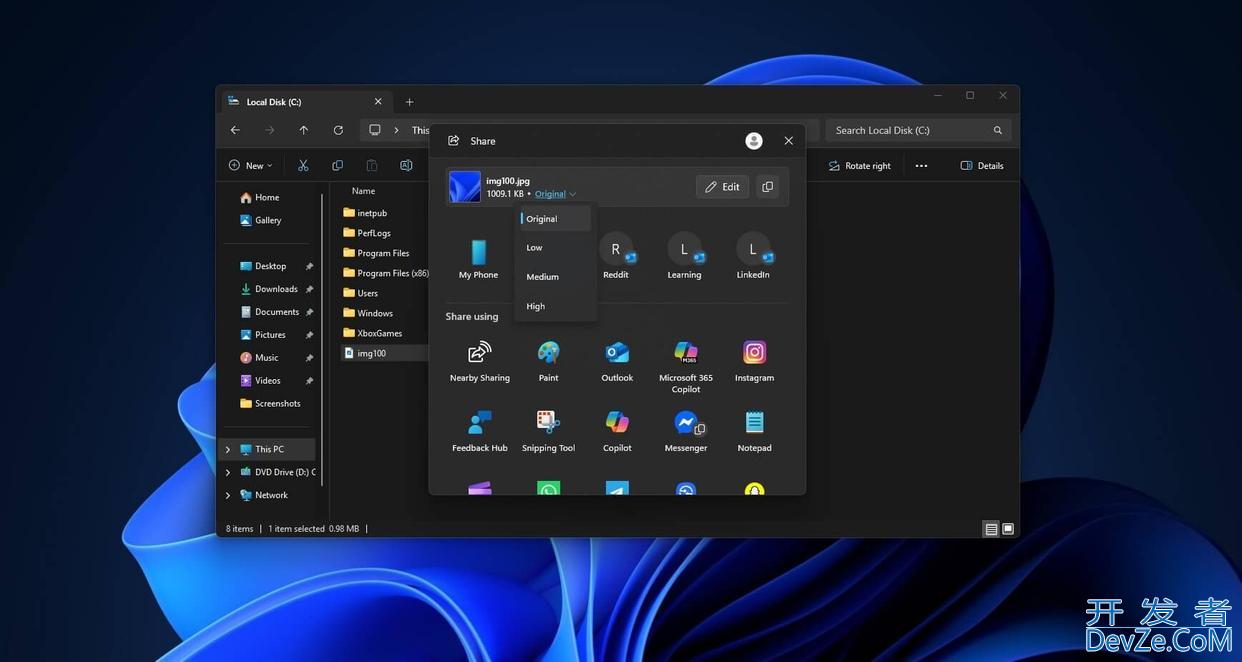Go up one folder level
This screenshot has width=1242, height=662.
[x=304, y=130]
